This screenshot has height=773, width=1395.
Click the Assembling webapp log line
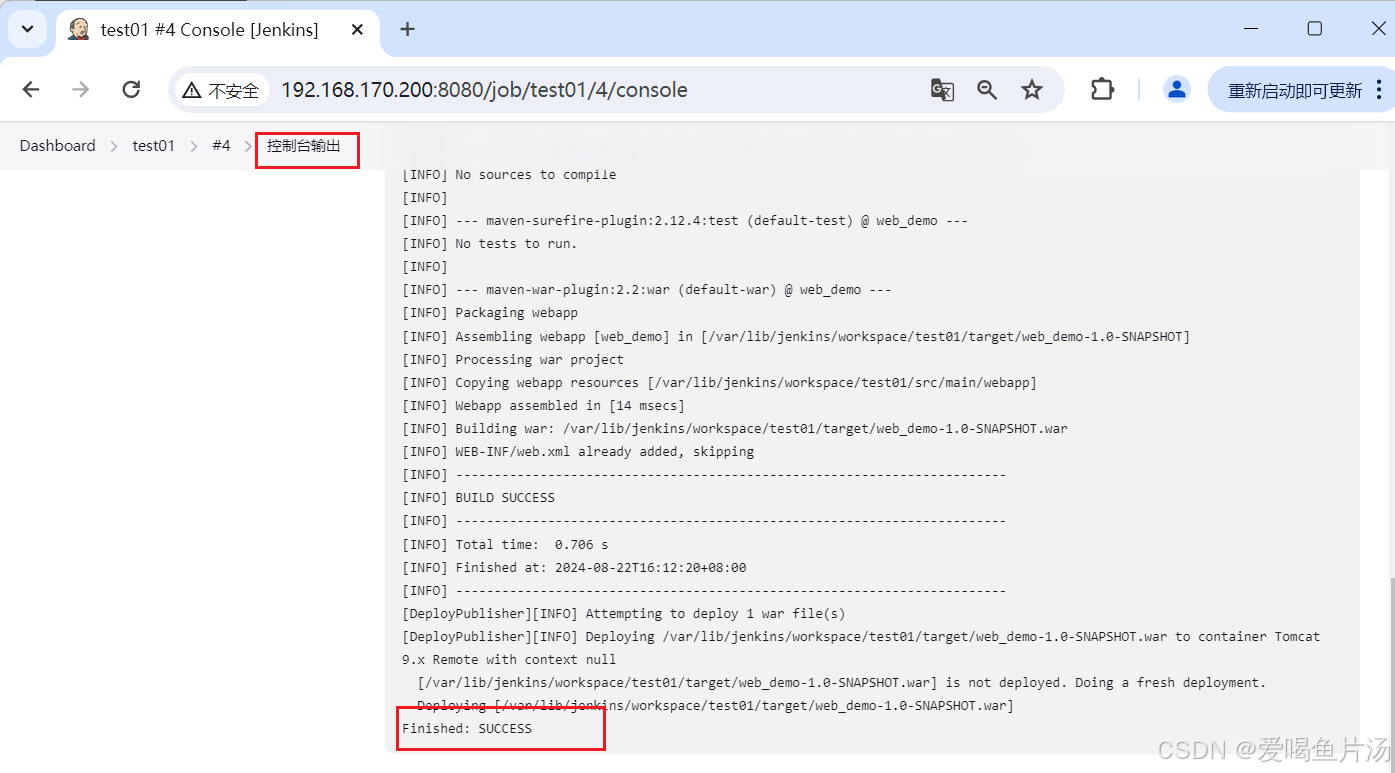point(796,337)
